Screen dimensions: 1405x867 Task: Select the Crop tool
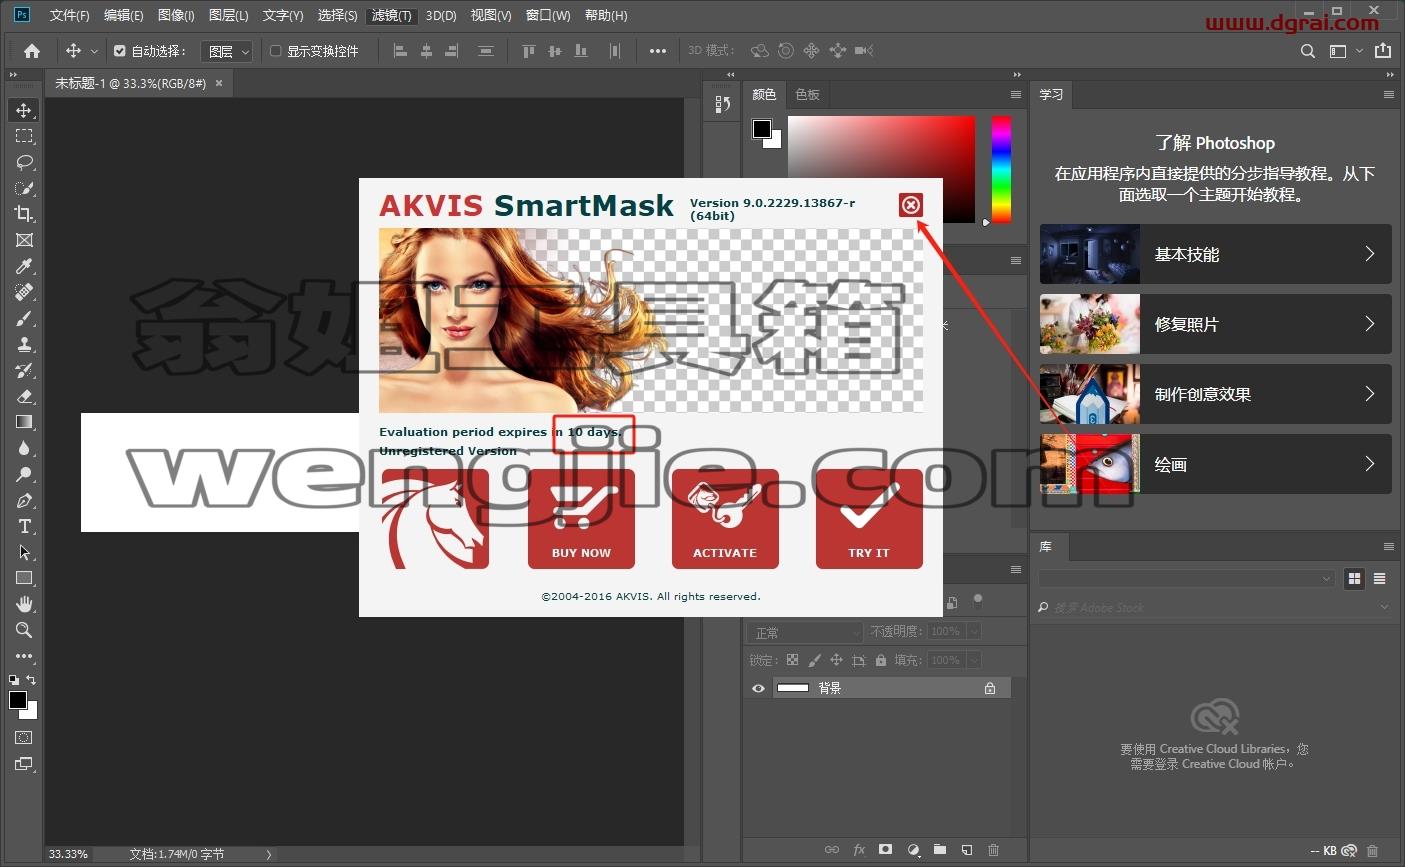tap(24, 214)
